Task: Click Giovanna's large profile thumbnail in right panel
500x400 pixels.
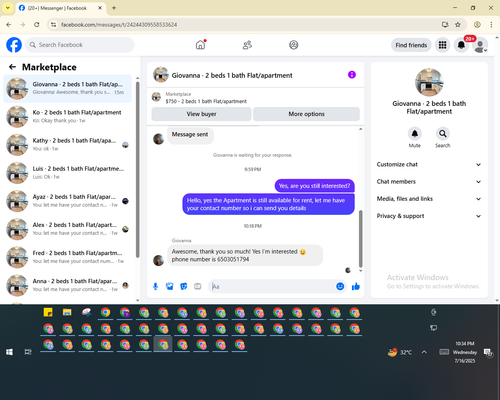Action: click(x=429, y=82)
